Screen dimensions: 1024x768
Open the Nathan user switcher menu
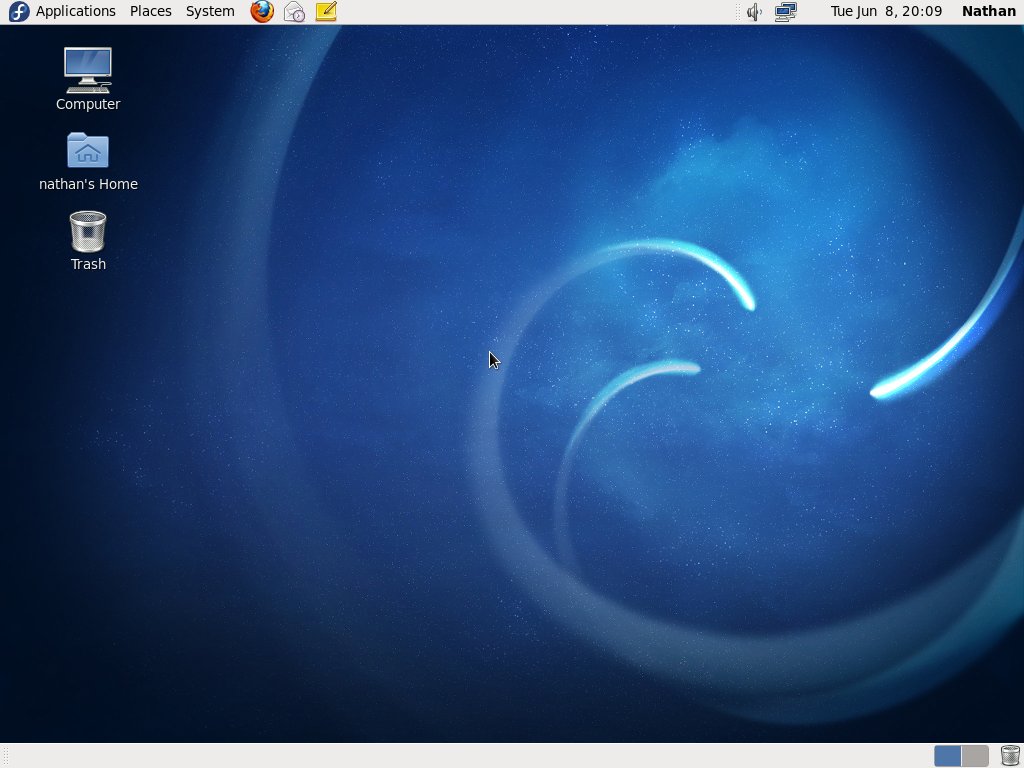pyautogui.click(x=988, y=12)
